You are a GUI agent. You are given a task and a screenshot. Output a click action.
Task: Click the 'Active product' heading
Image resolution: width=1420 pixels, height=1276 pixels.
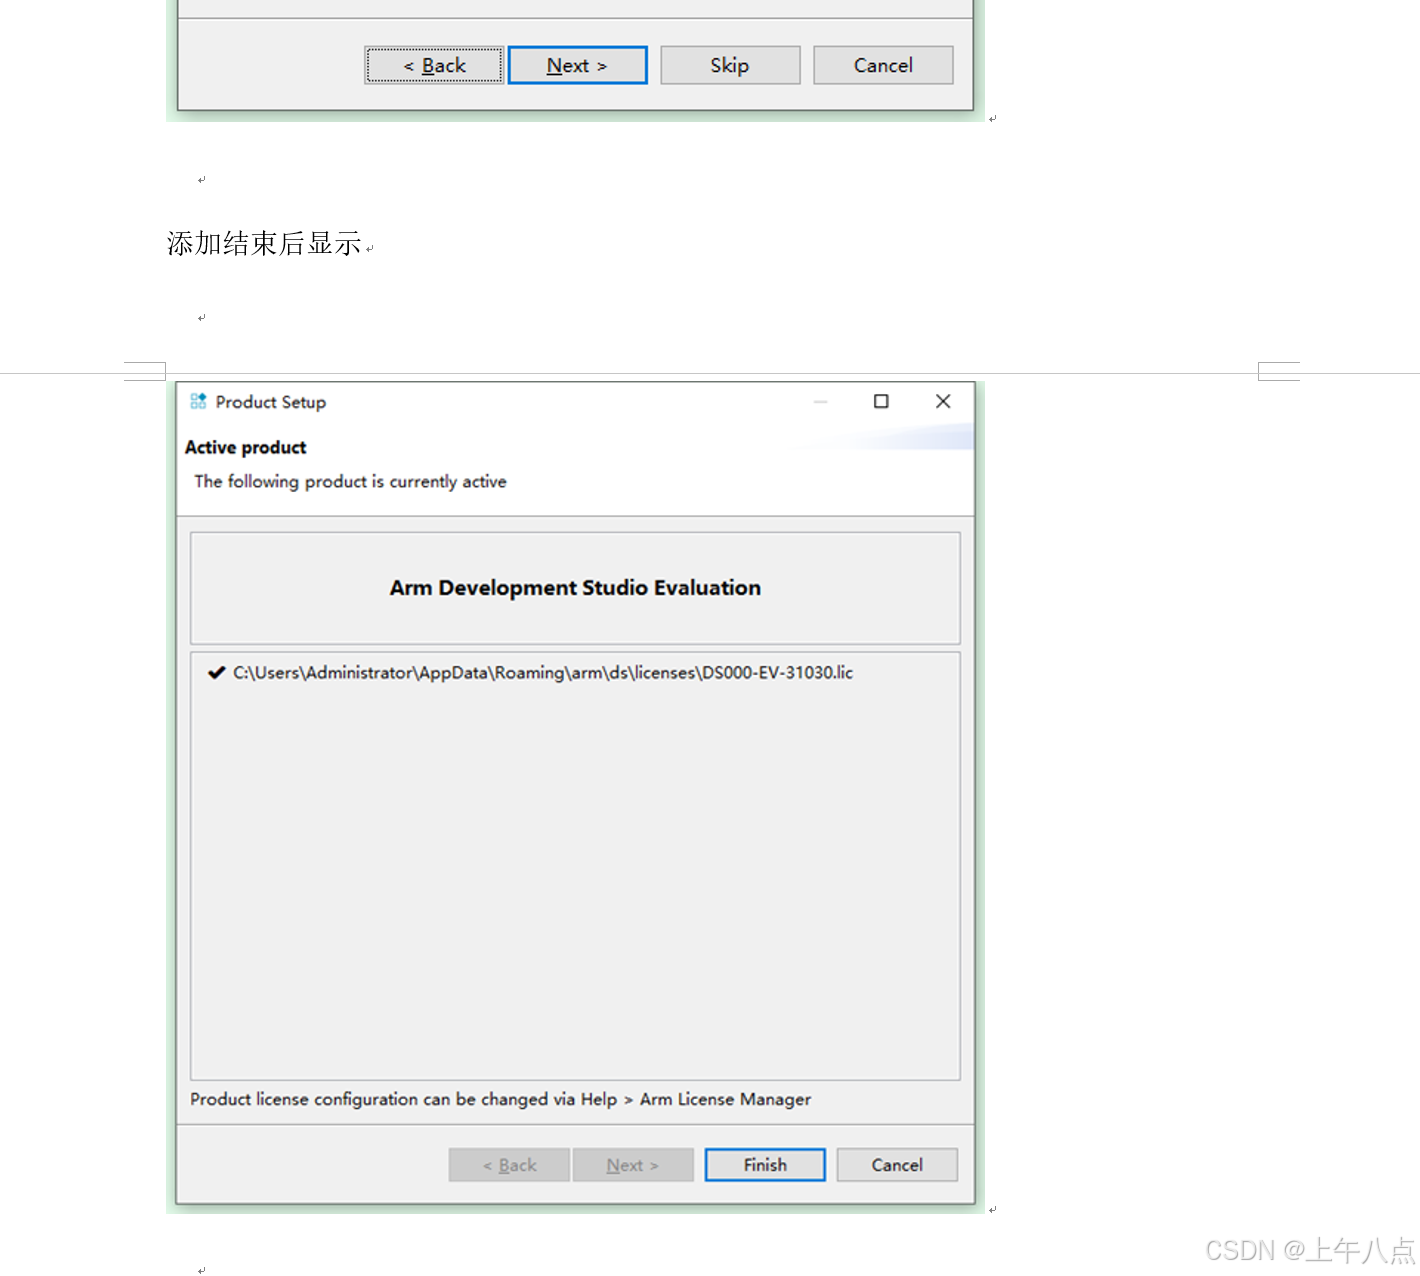pyautogui.click(x=245, y=447)
